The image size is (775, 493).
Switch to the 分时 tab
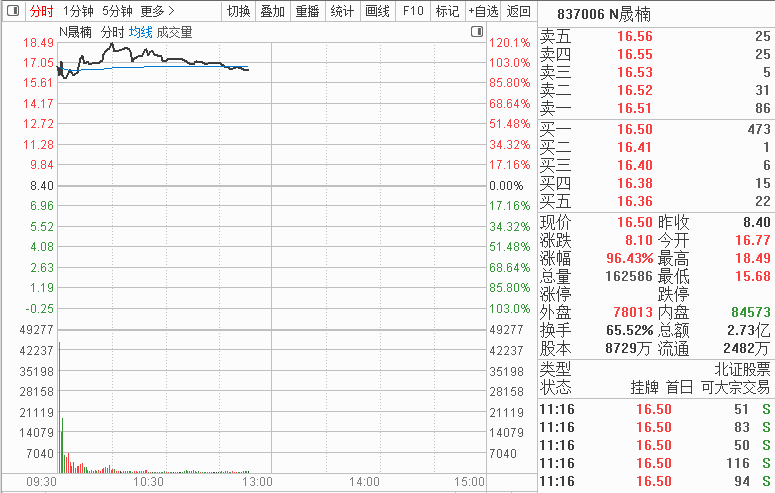pos(41,11)
